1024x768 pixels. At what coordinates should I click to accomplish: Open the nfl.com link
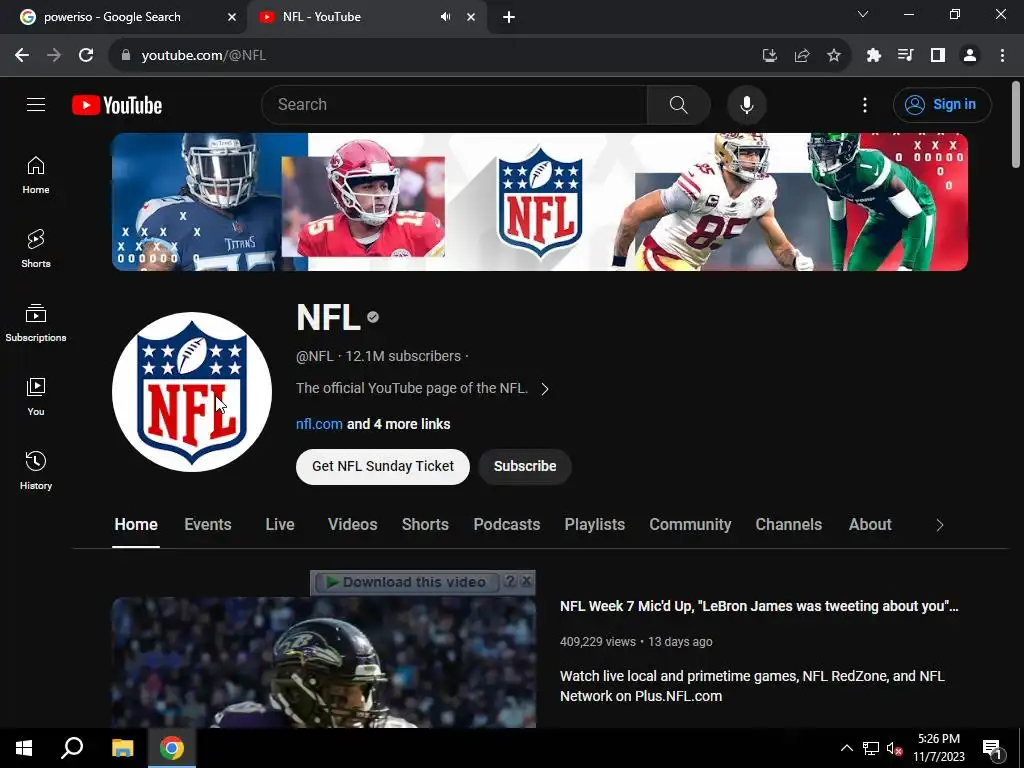pos(319,424)
